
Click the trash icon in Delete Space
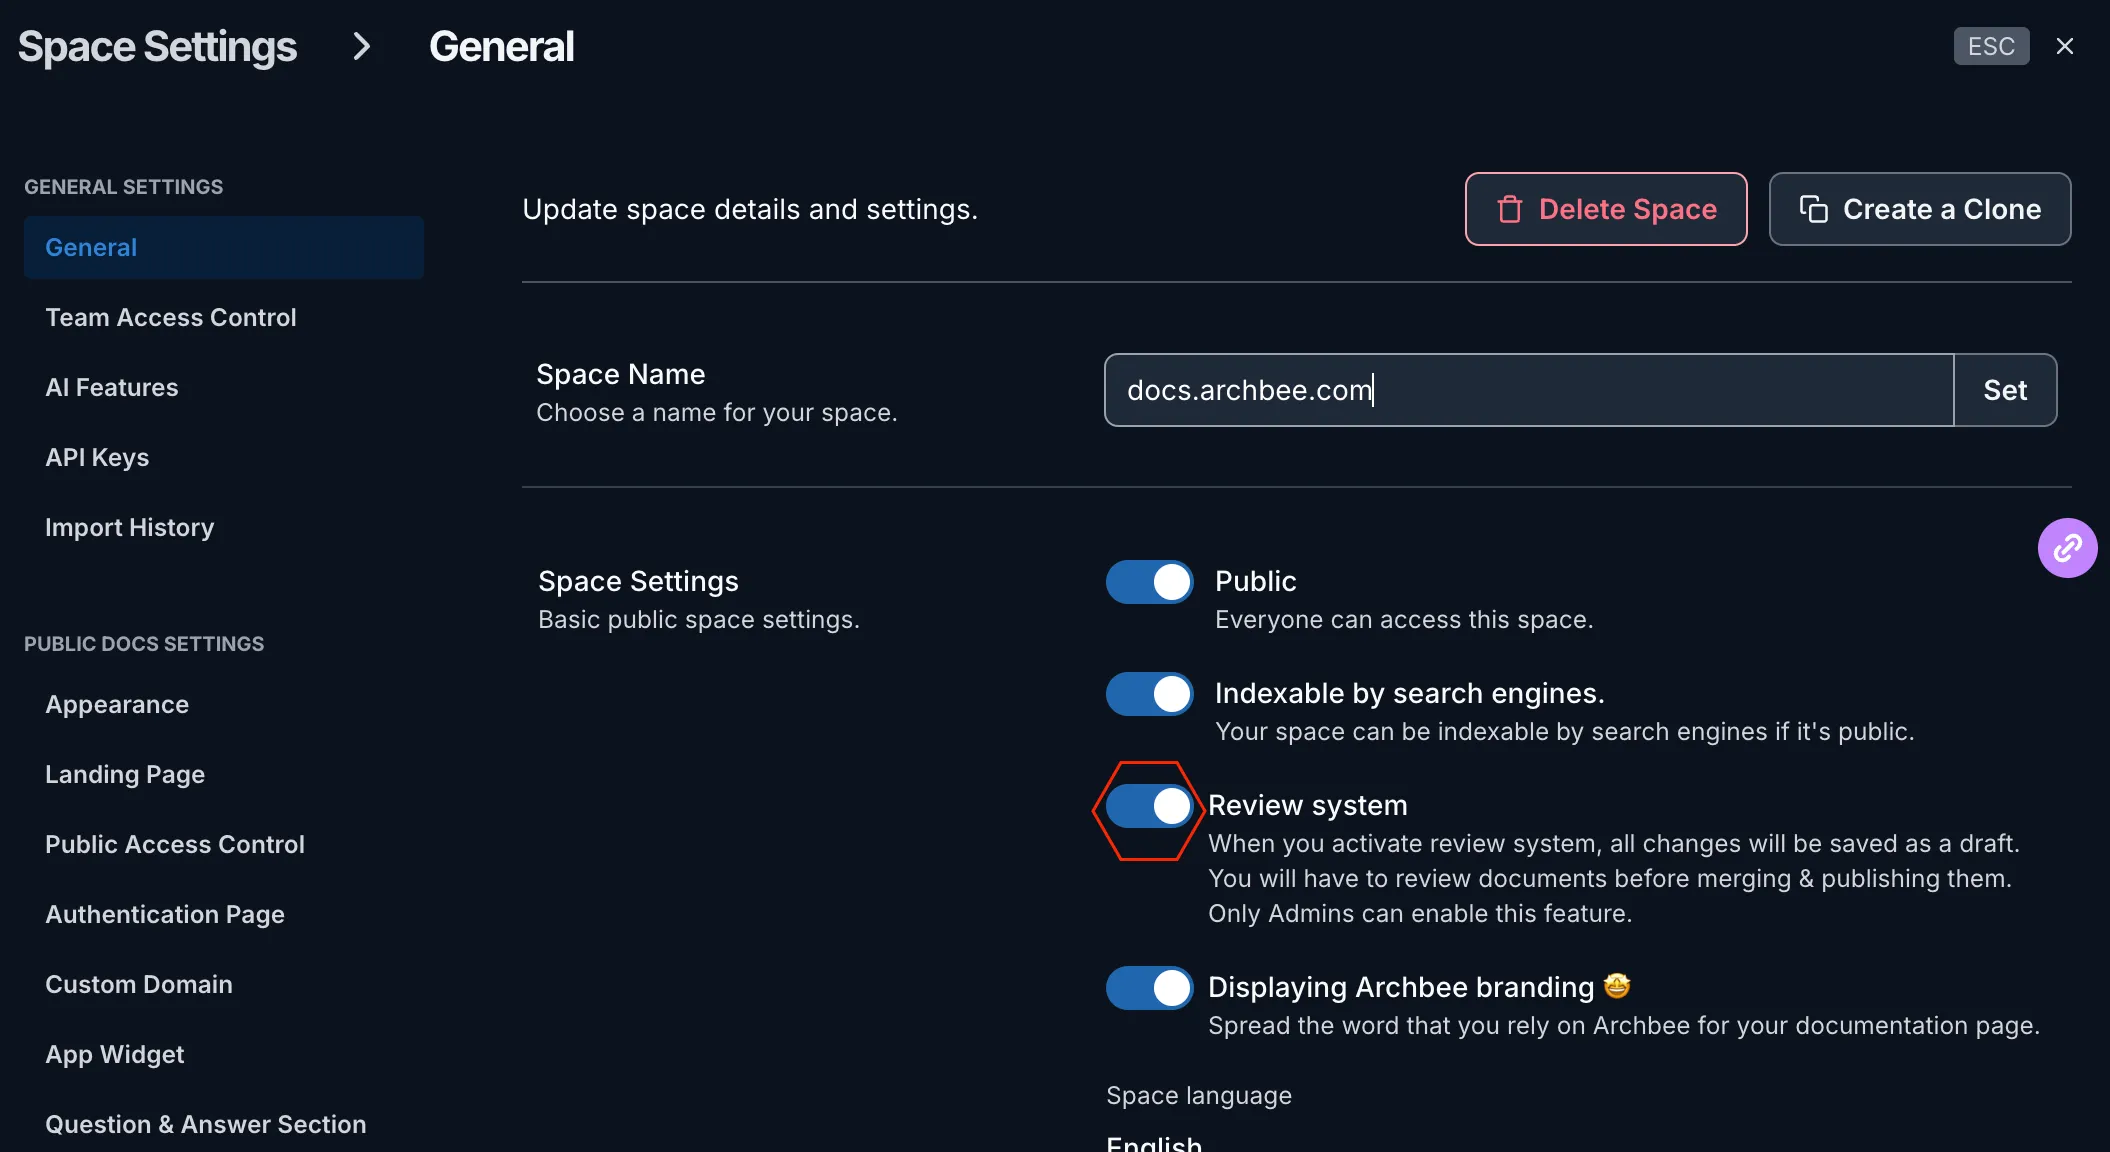click(x=1510, y=209)
